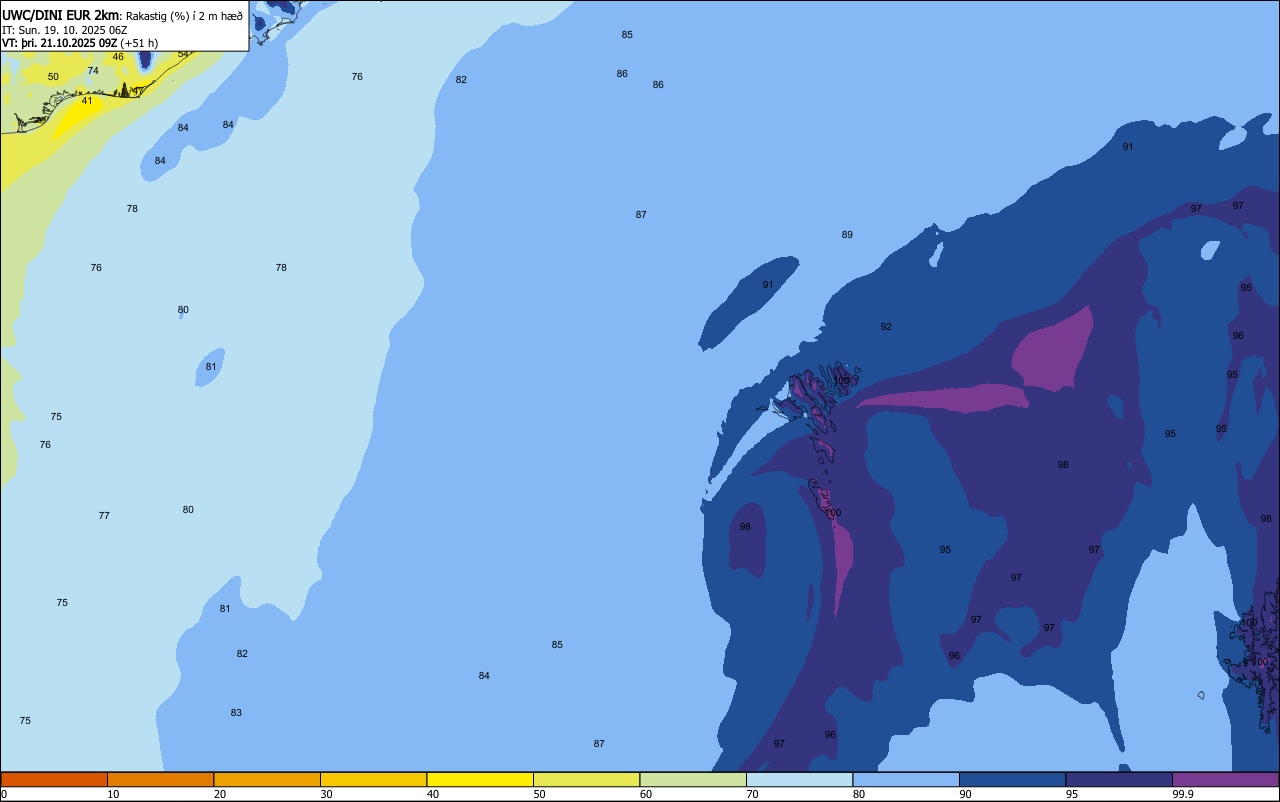This screenshot has height=802, width=1280.
Task: Click the '60' legend tick label
Action: (645, 794)
